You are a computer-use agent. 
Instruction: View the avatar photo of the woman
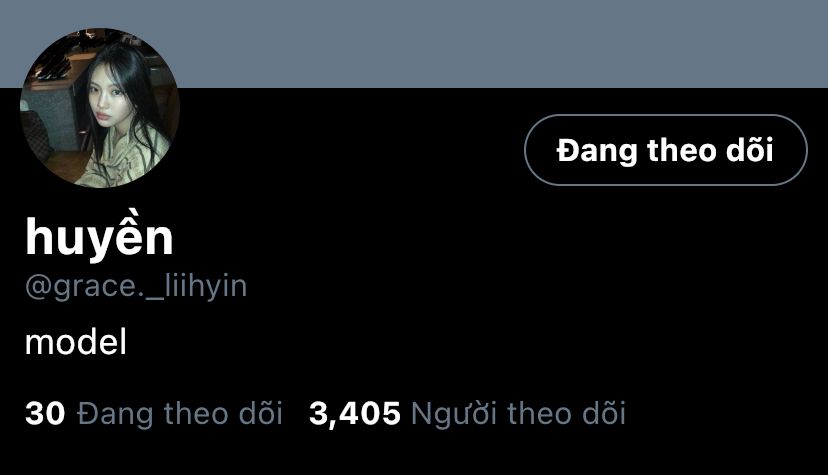pos(100,108)
